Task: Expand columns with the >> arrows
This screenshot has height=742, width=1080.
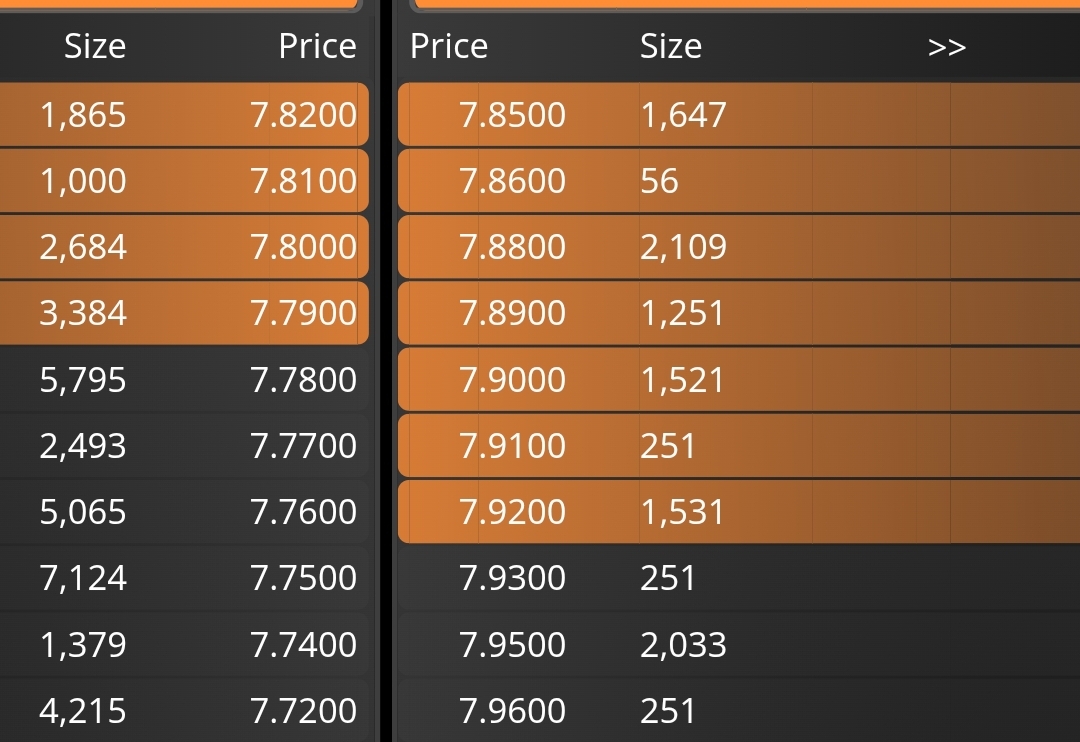Action: tap(946, 47)
